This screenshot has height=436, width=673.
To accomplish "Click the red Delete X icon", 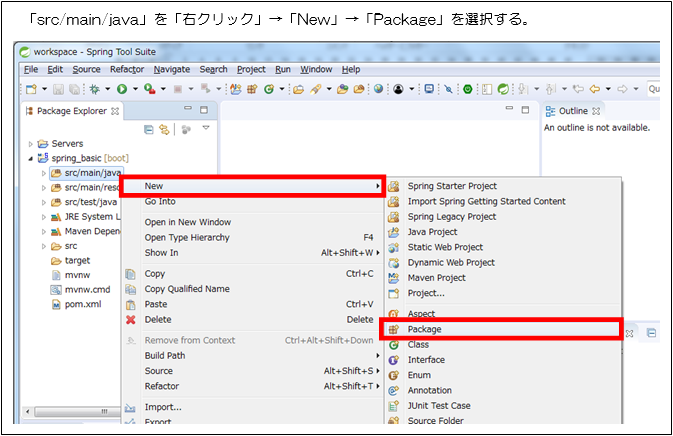I will [x=130, y=320].
